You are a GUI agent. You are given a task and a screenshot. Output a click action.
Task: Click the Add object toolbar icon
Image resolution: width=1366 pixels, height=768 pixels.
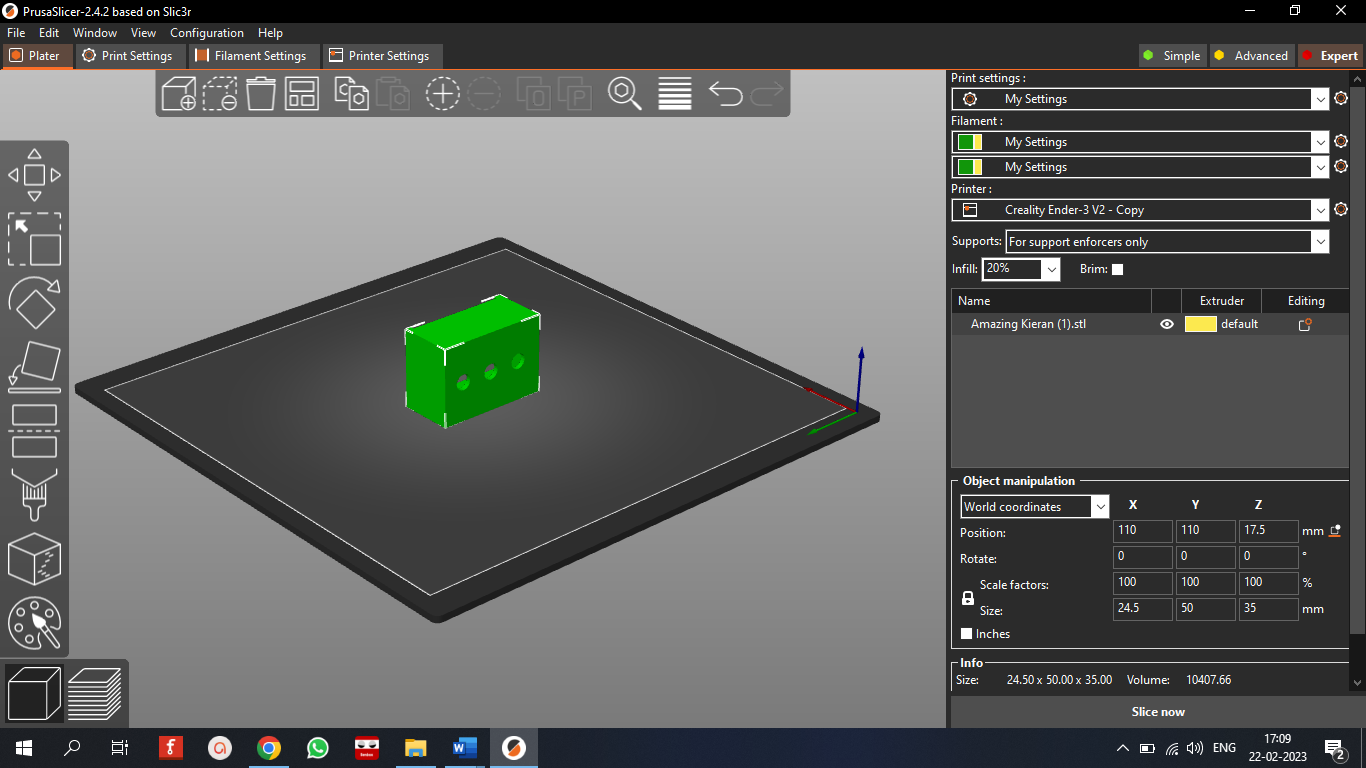coord(178,94)
